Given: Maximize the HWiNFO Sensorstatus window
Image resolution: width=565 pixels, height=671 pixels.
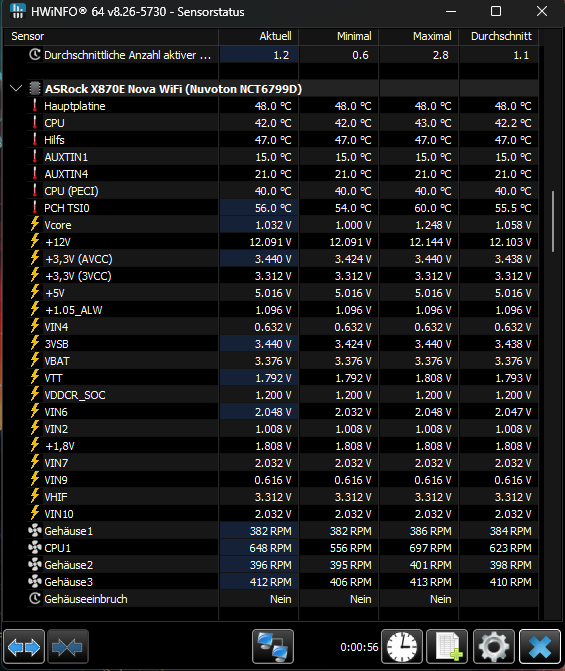Looking at the screenshot, I should coord(496,11).
